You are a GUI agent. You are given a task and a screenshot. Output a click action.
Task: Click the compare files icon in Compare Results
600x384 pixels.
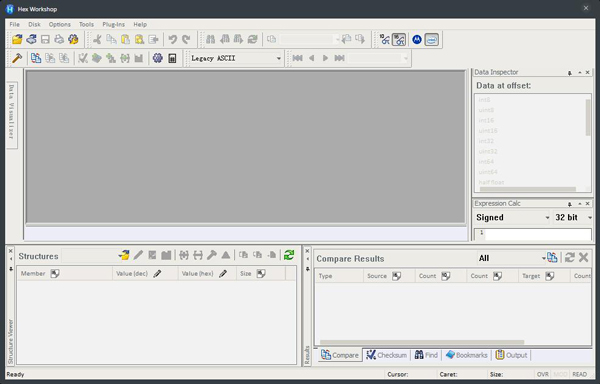pos(552,257)
